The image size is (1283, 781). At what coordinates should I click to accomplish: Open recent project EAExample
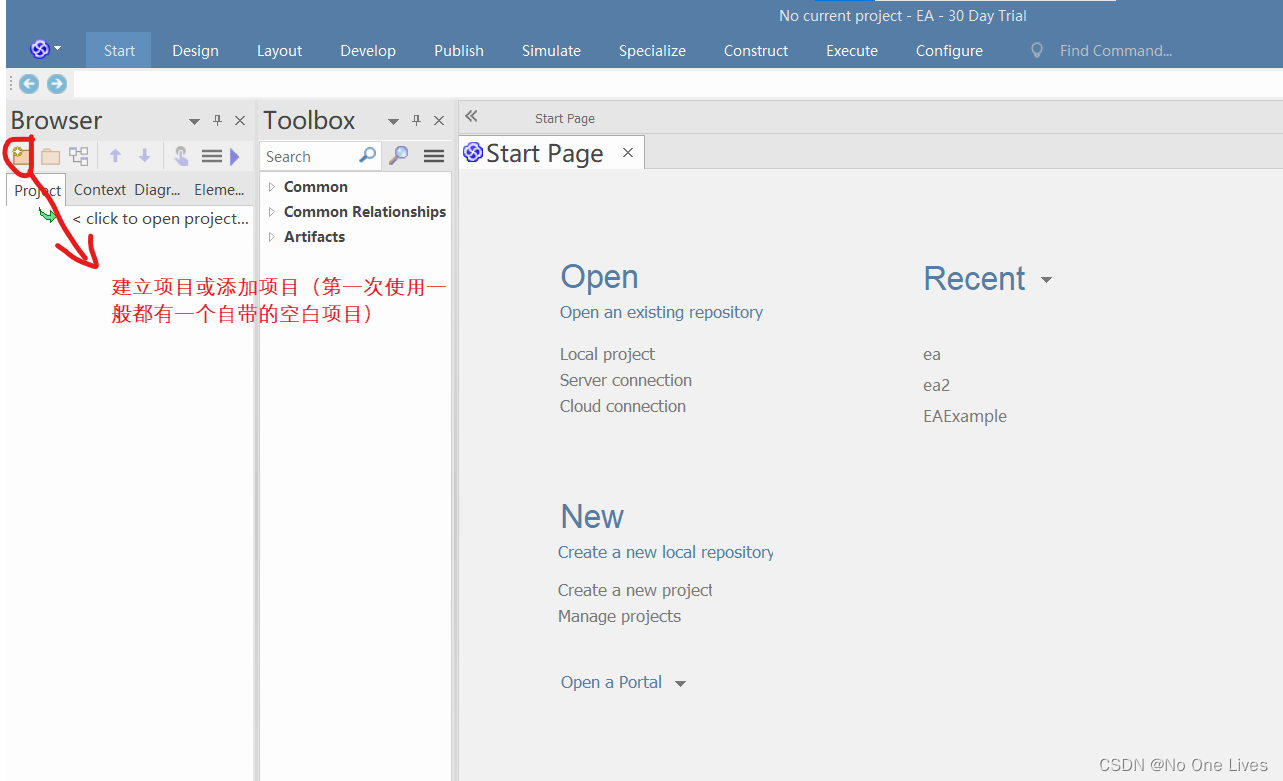coord(965,416)
